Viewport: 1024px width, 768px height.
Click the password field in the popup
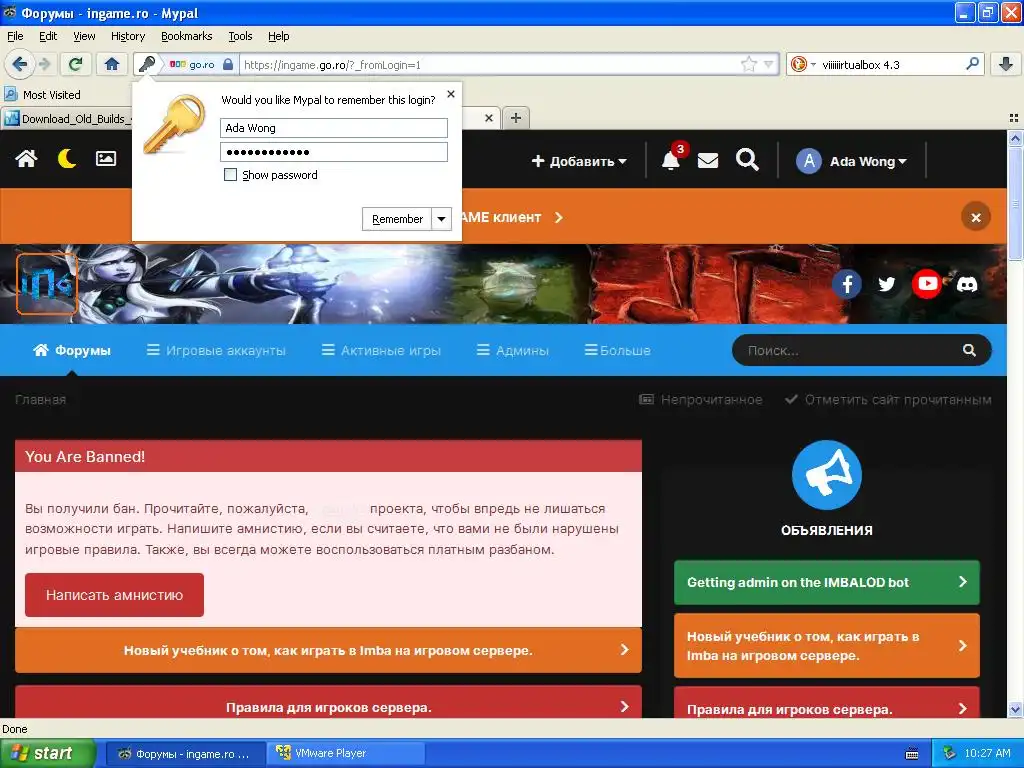[x=334, y=152]
